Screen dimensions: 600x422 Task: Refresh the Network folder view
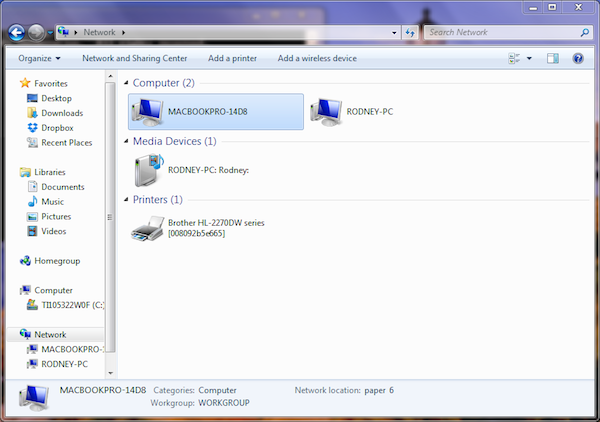410,33
